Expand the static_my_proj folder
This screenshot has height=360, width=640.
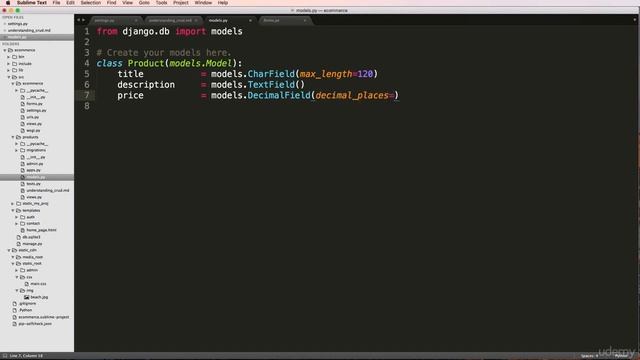click(13, 203)
